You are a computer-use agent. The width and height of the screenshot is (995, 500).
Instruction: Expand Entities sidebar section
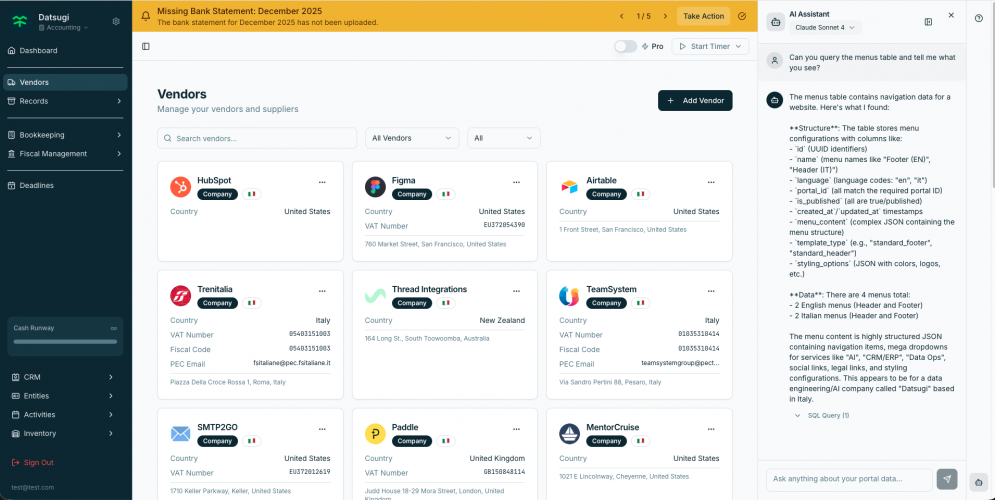63,396
